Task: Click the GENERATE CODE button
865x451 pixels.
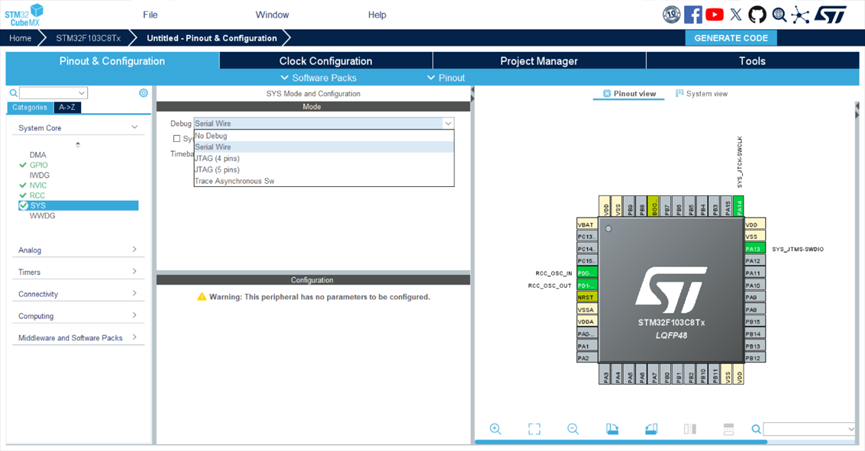Action: (731, 38)
